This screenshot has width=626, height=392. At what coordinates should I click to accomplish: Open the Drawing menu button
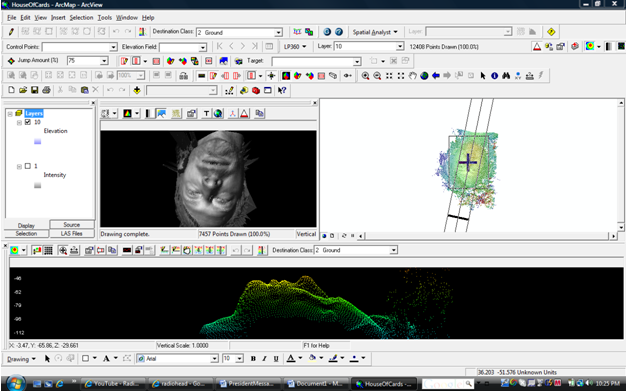[21, 359]
